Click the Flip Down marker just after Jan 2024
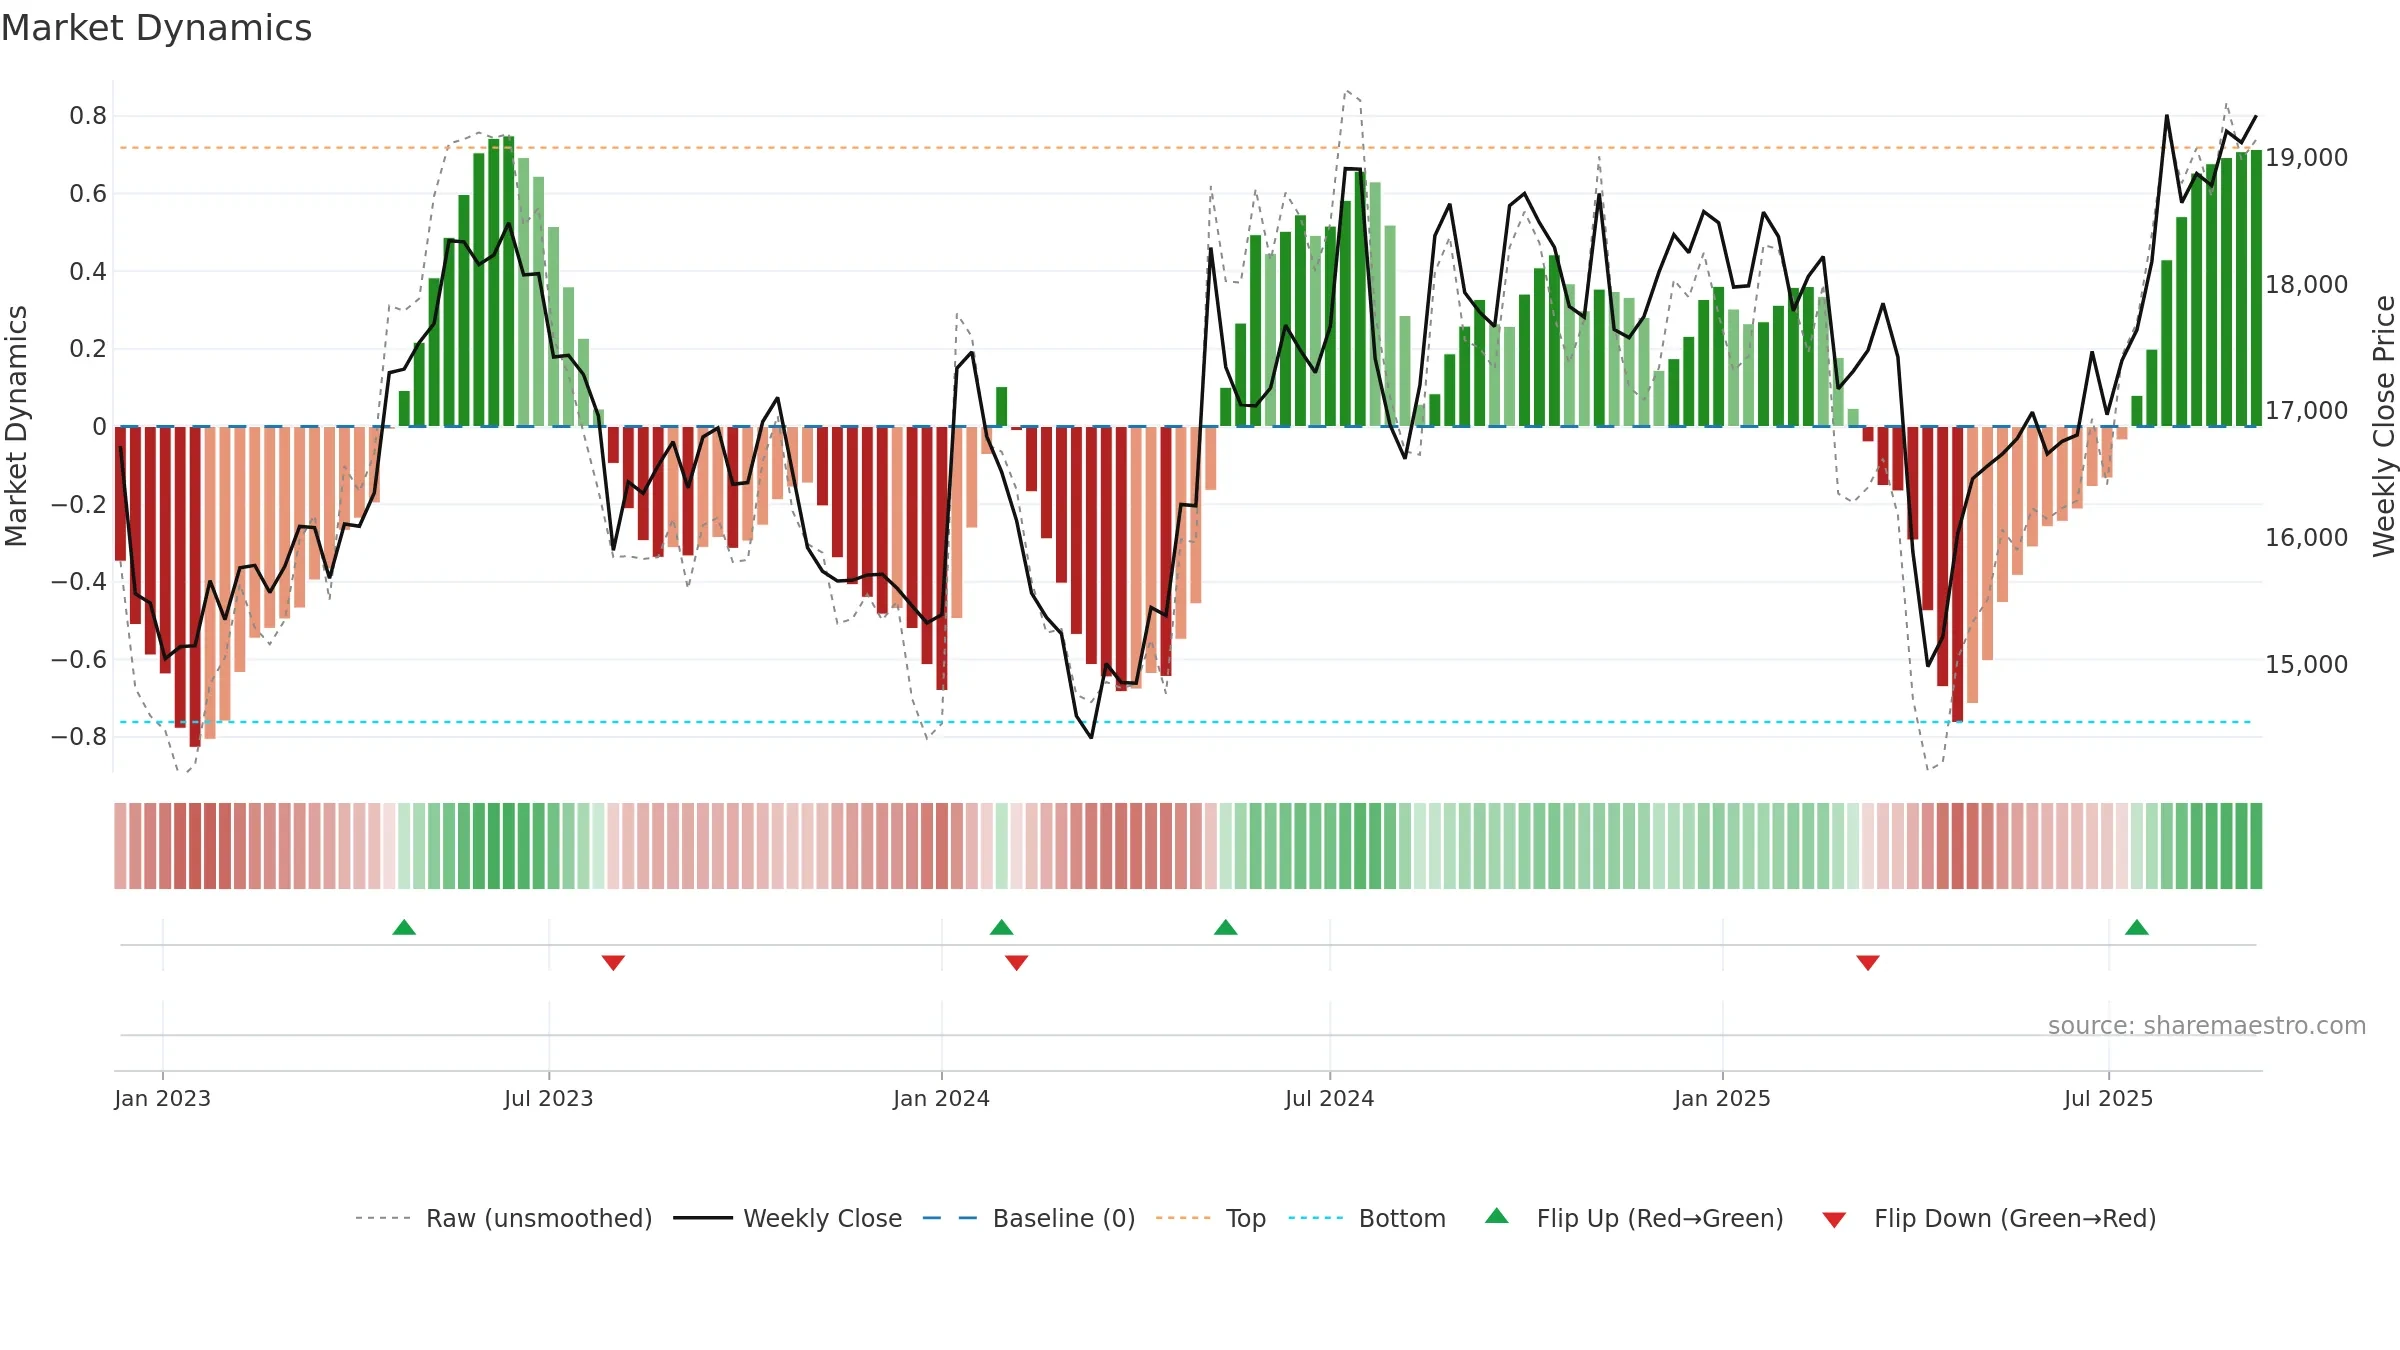The height and width of the screenshot is (1350, 2400). (x=1017, y=963)
